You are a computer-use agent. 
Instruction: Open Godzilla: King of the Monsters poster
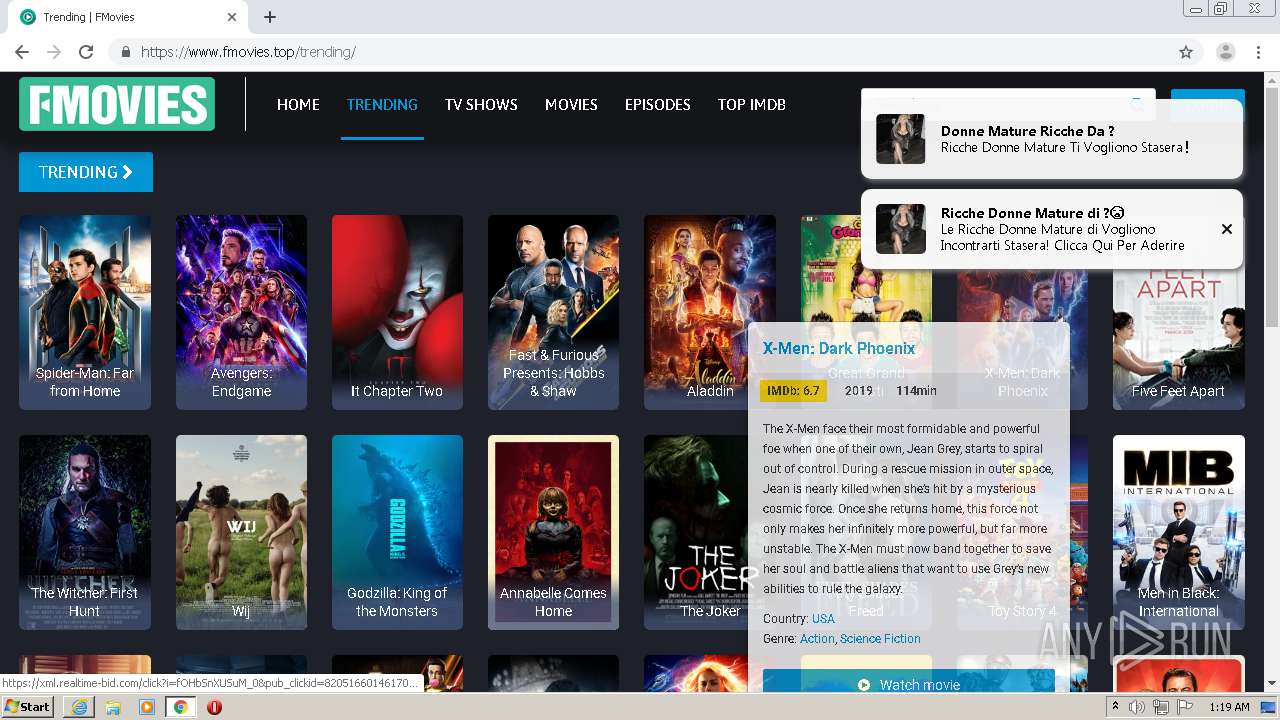(x=397, y=532)
